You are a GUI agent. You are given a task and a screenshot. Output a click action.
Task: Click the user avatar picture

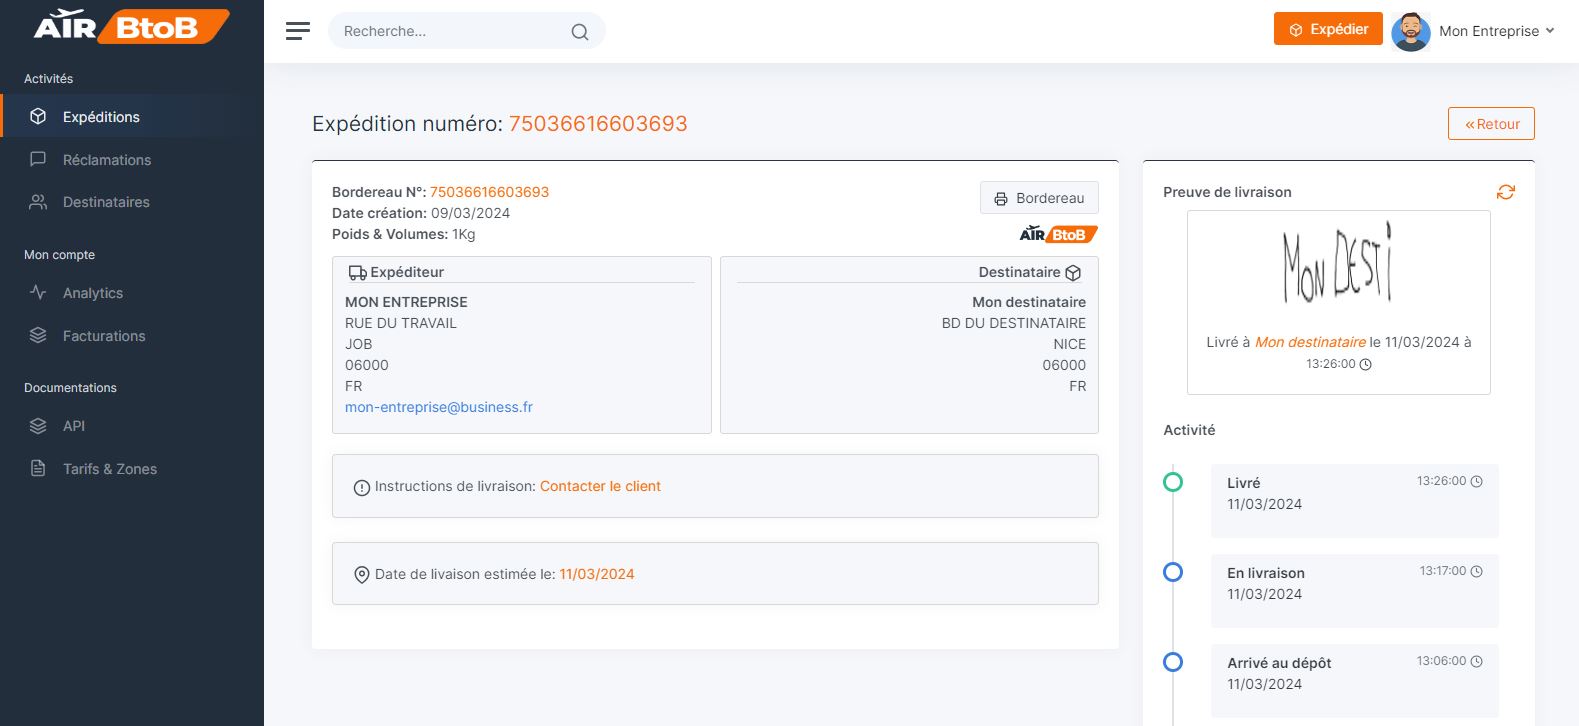pos(1410,31)
